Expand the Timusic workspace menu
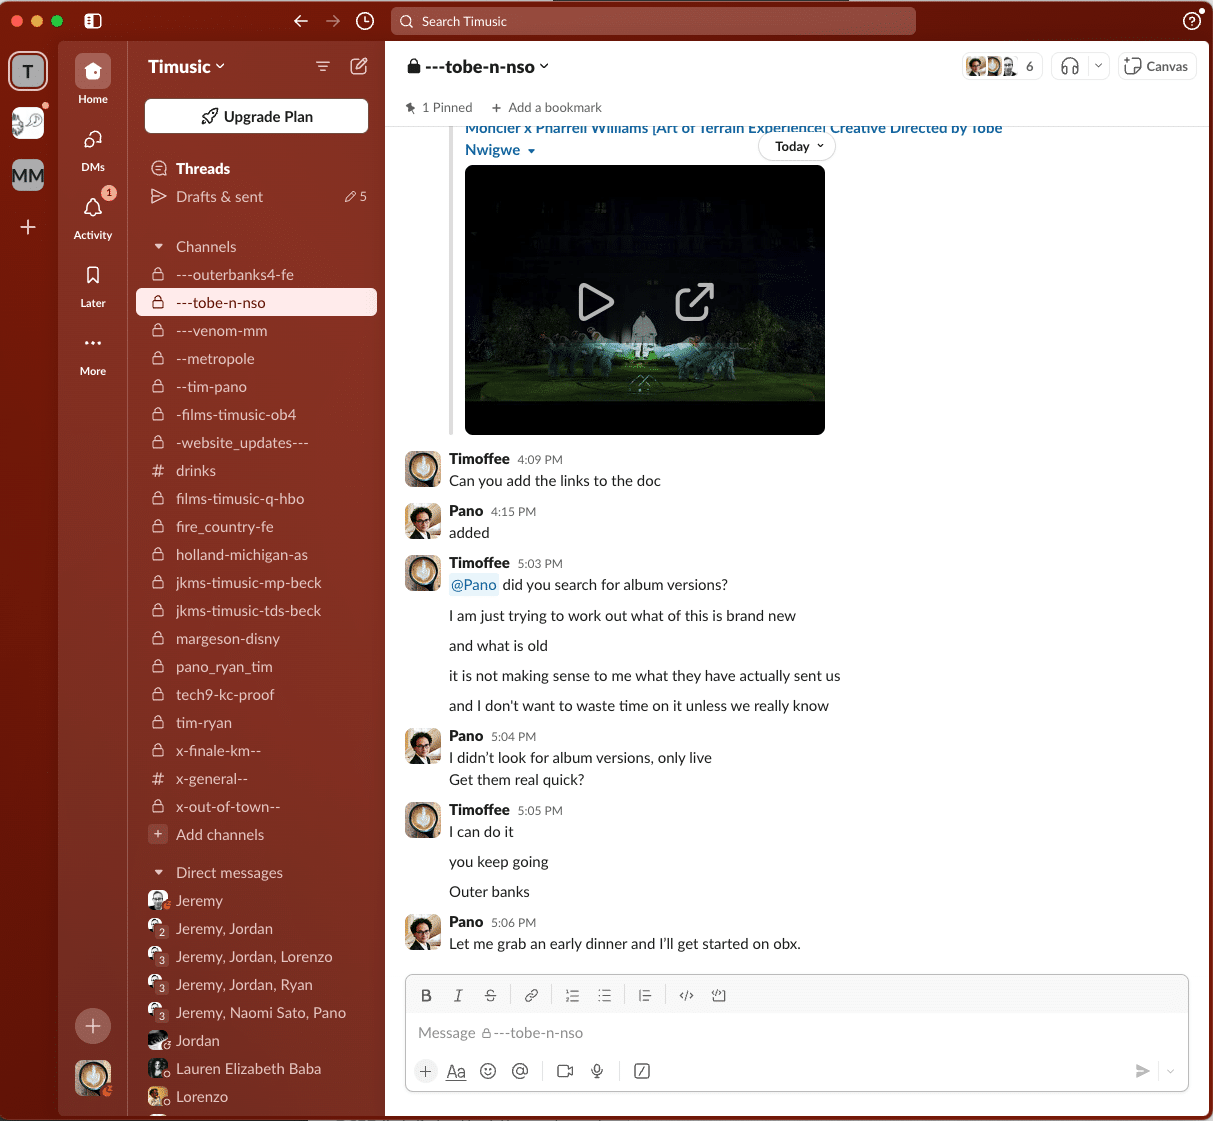The height and width of the screenshot is (1121, 1213). point(187,67)
